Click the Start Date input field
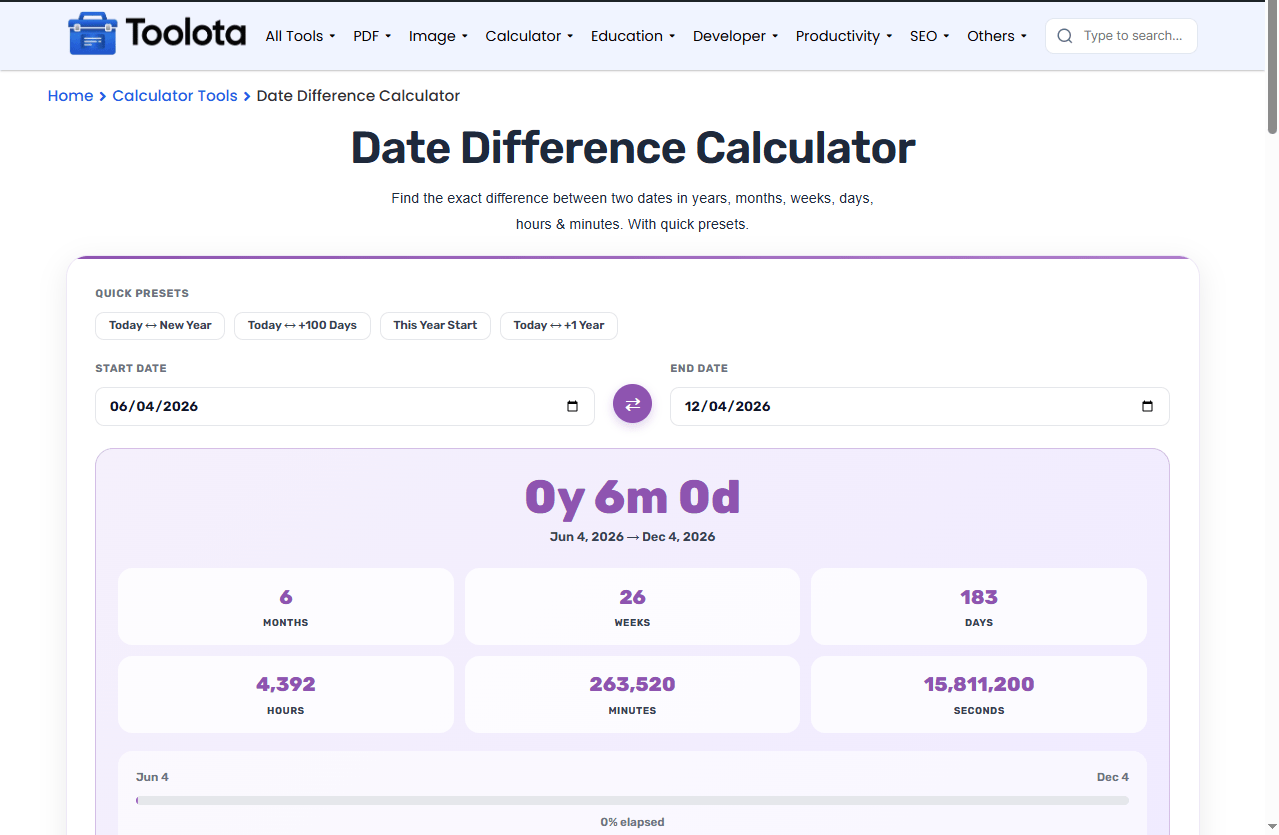 click(x=344, y=406)
